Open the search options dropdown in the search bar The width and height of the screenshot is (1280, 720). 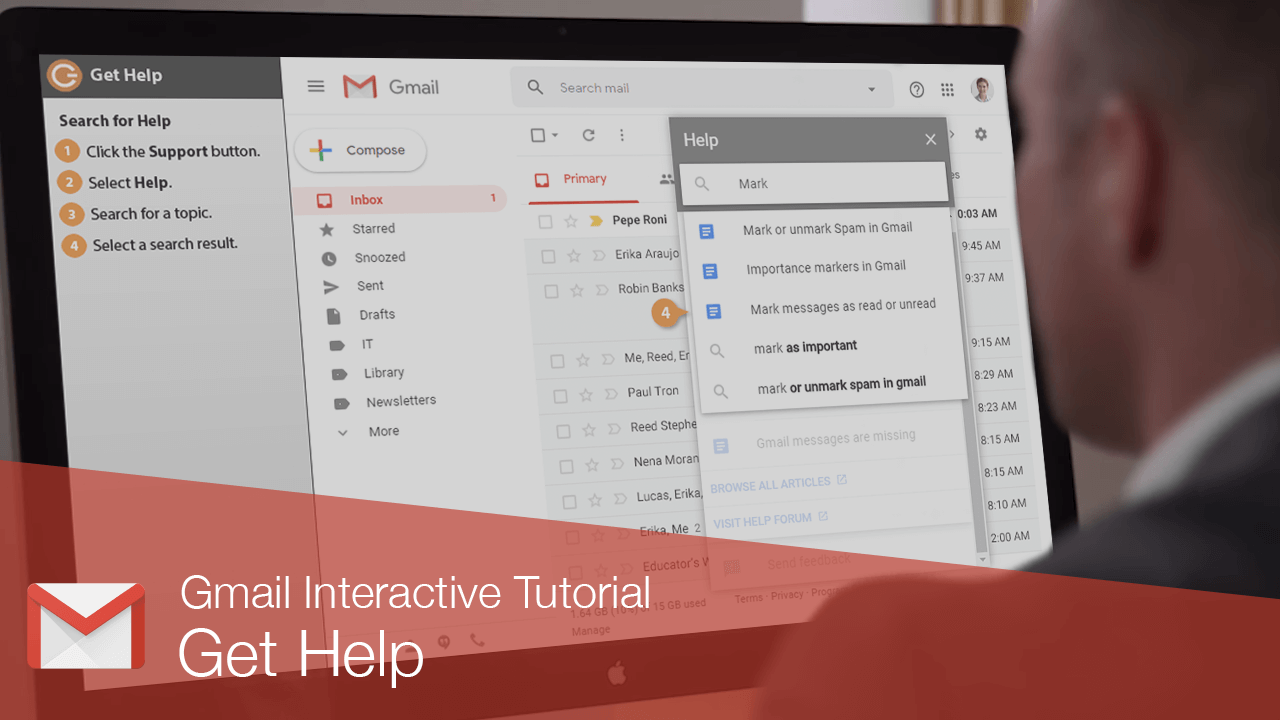coord(870,88)
